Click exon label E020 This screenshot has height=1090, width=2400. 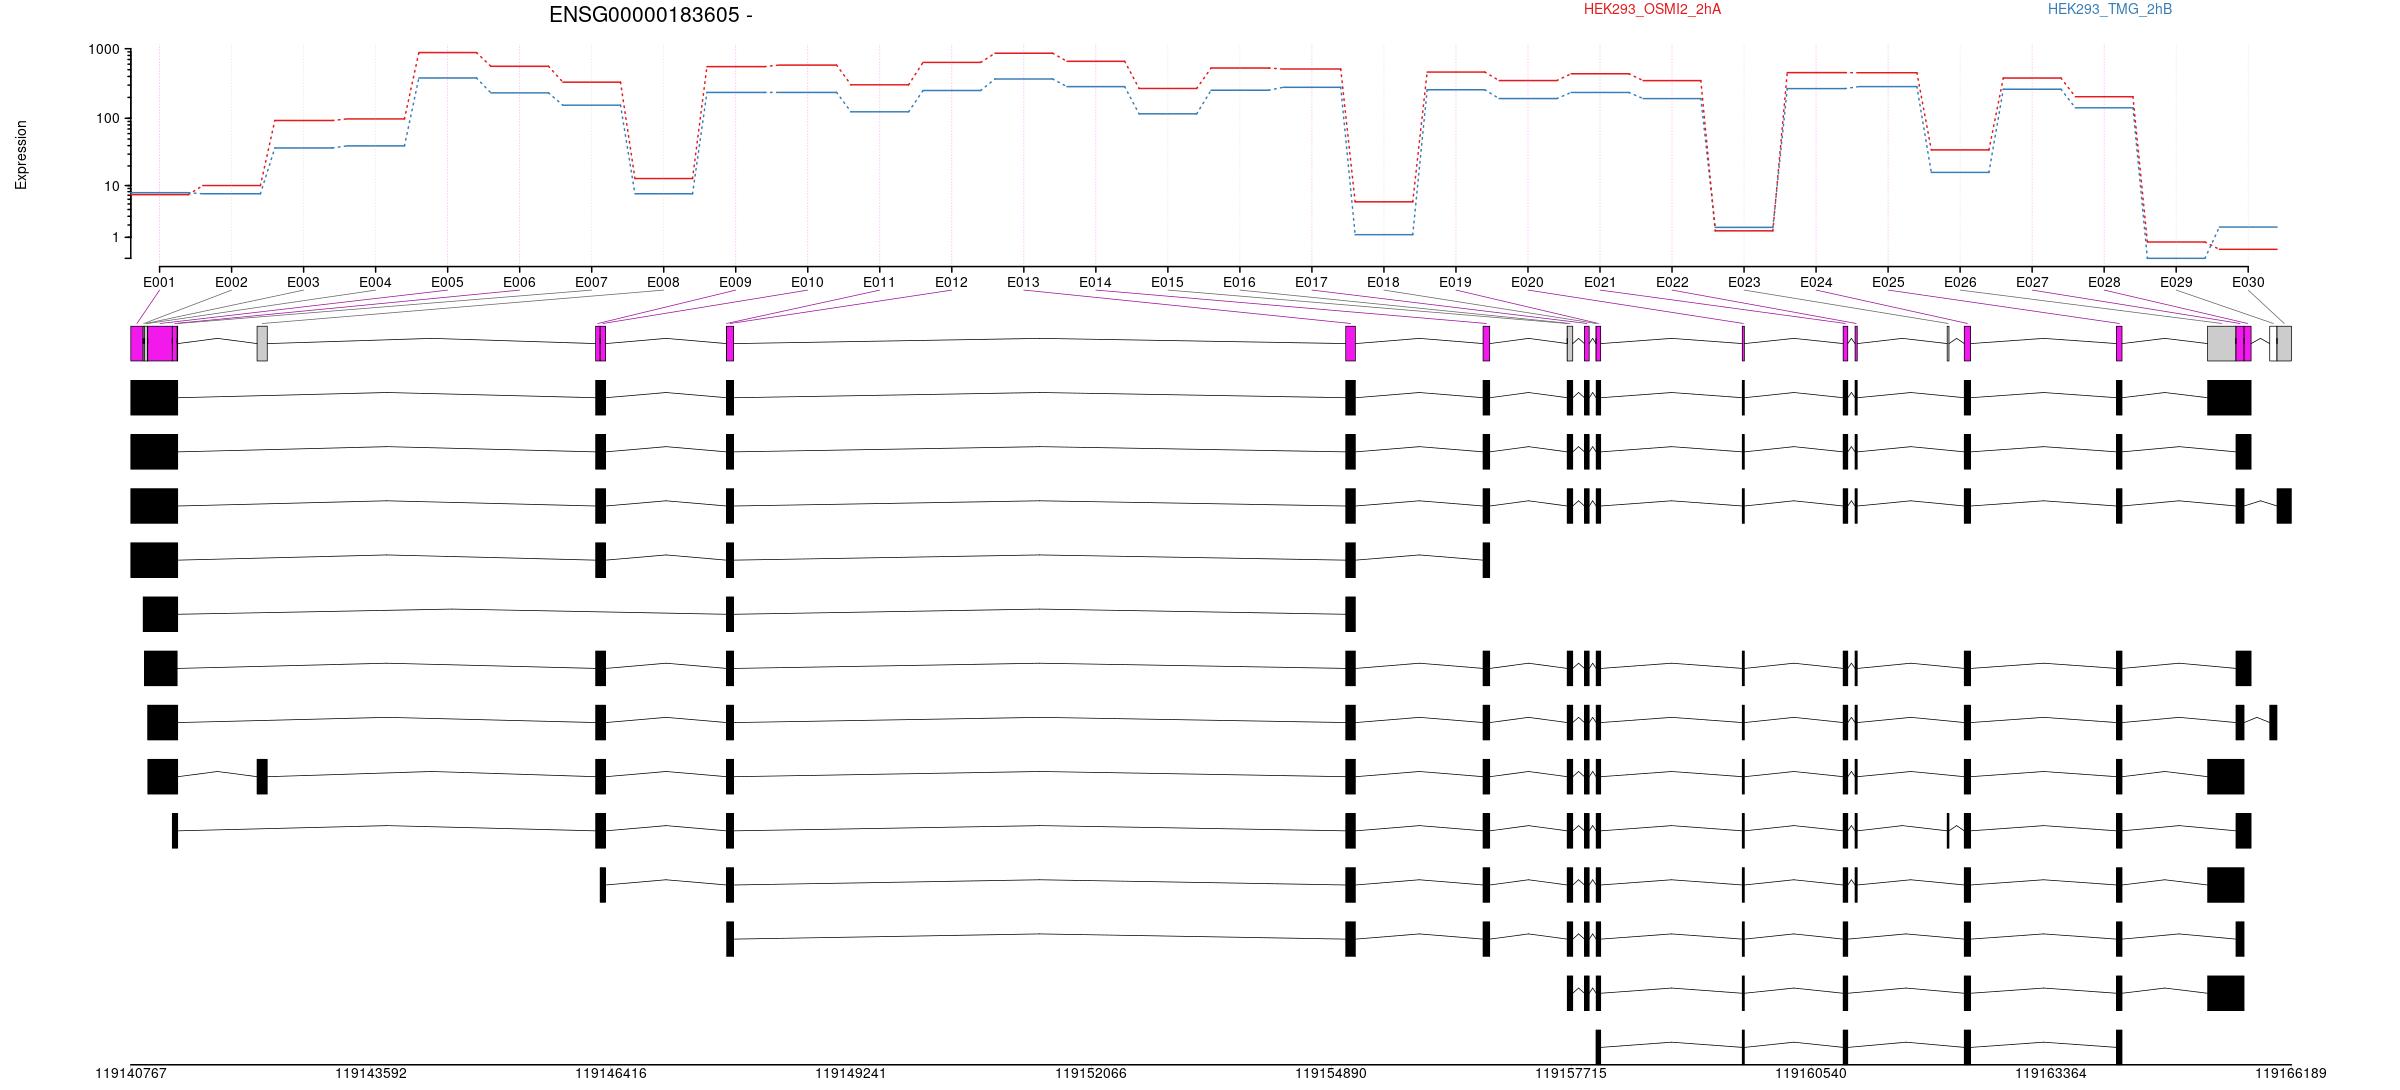[1527, 282]
